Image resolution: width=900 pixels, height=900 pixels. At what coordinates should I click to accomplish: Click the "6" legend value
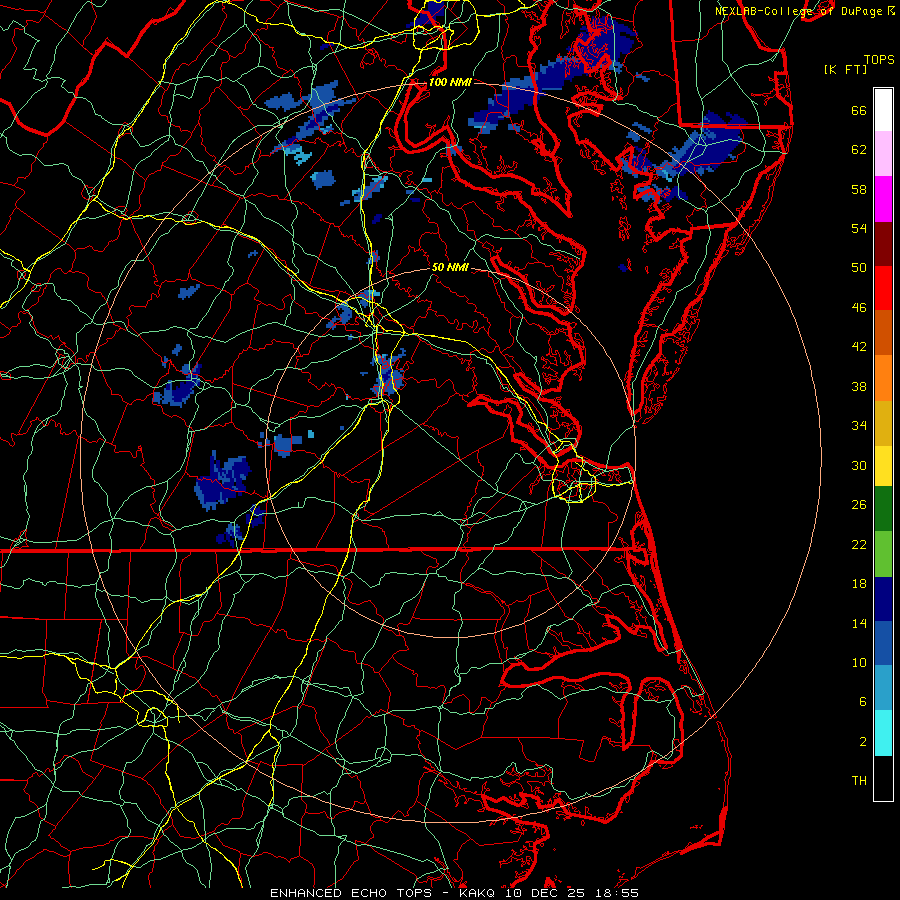click(x=863, y=702)
